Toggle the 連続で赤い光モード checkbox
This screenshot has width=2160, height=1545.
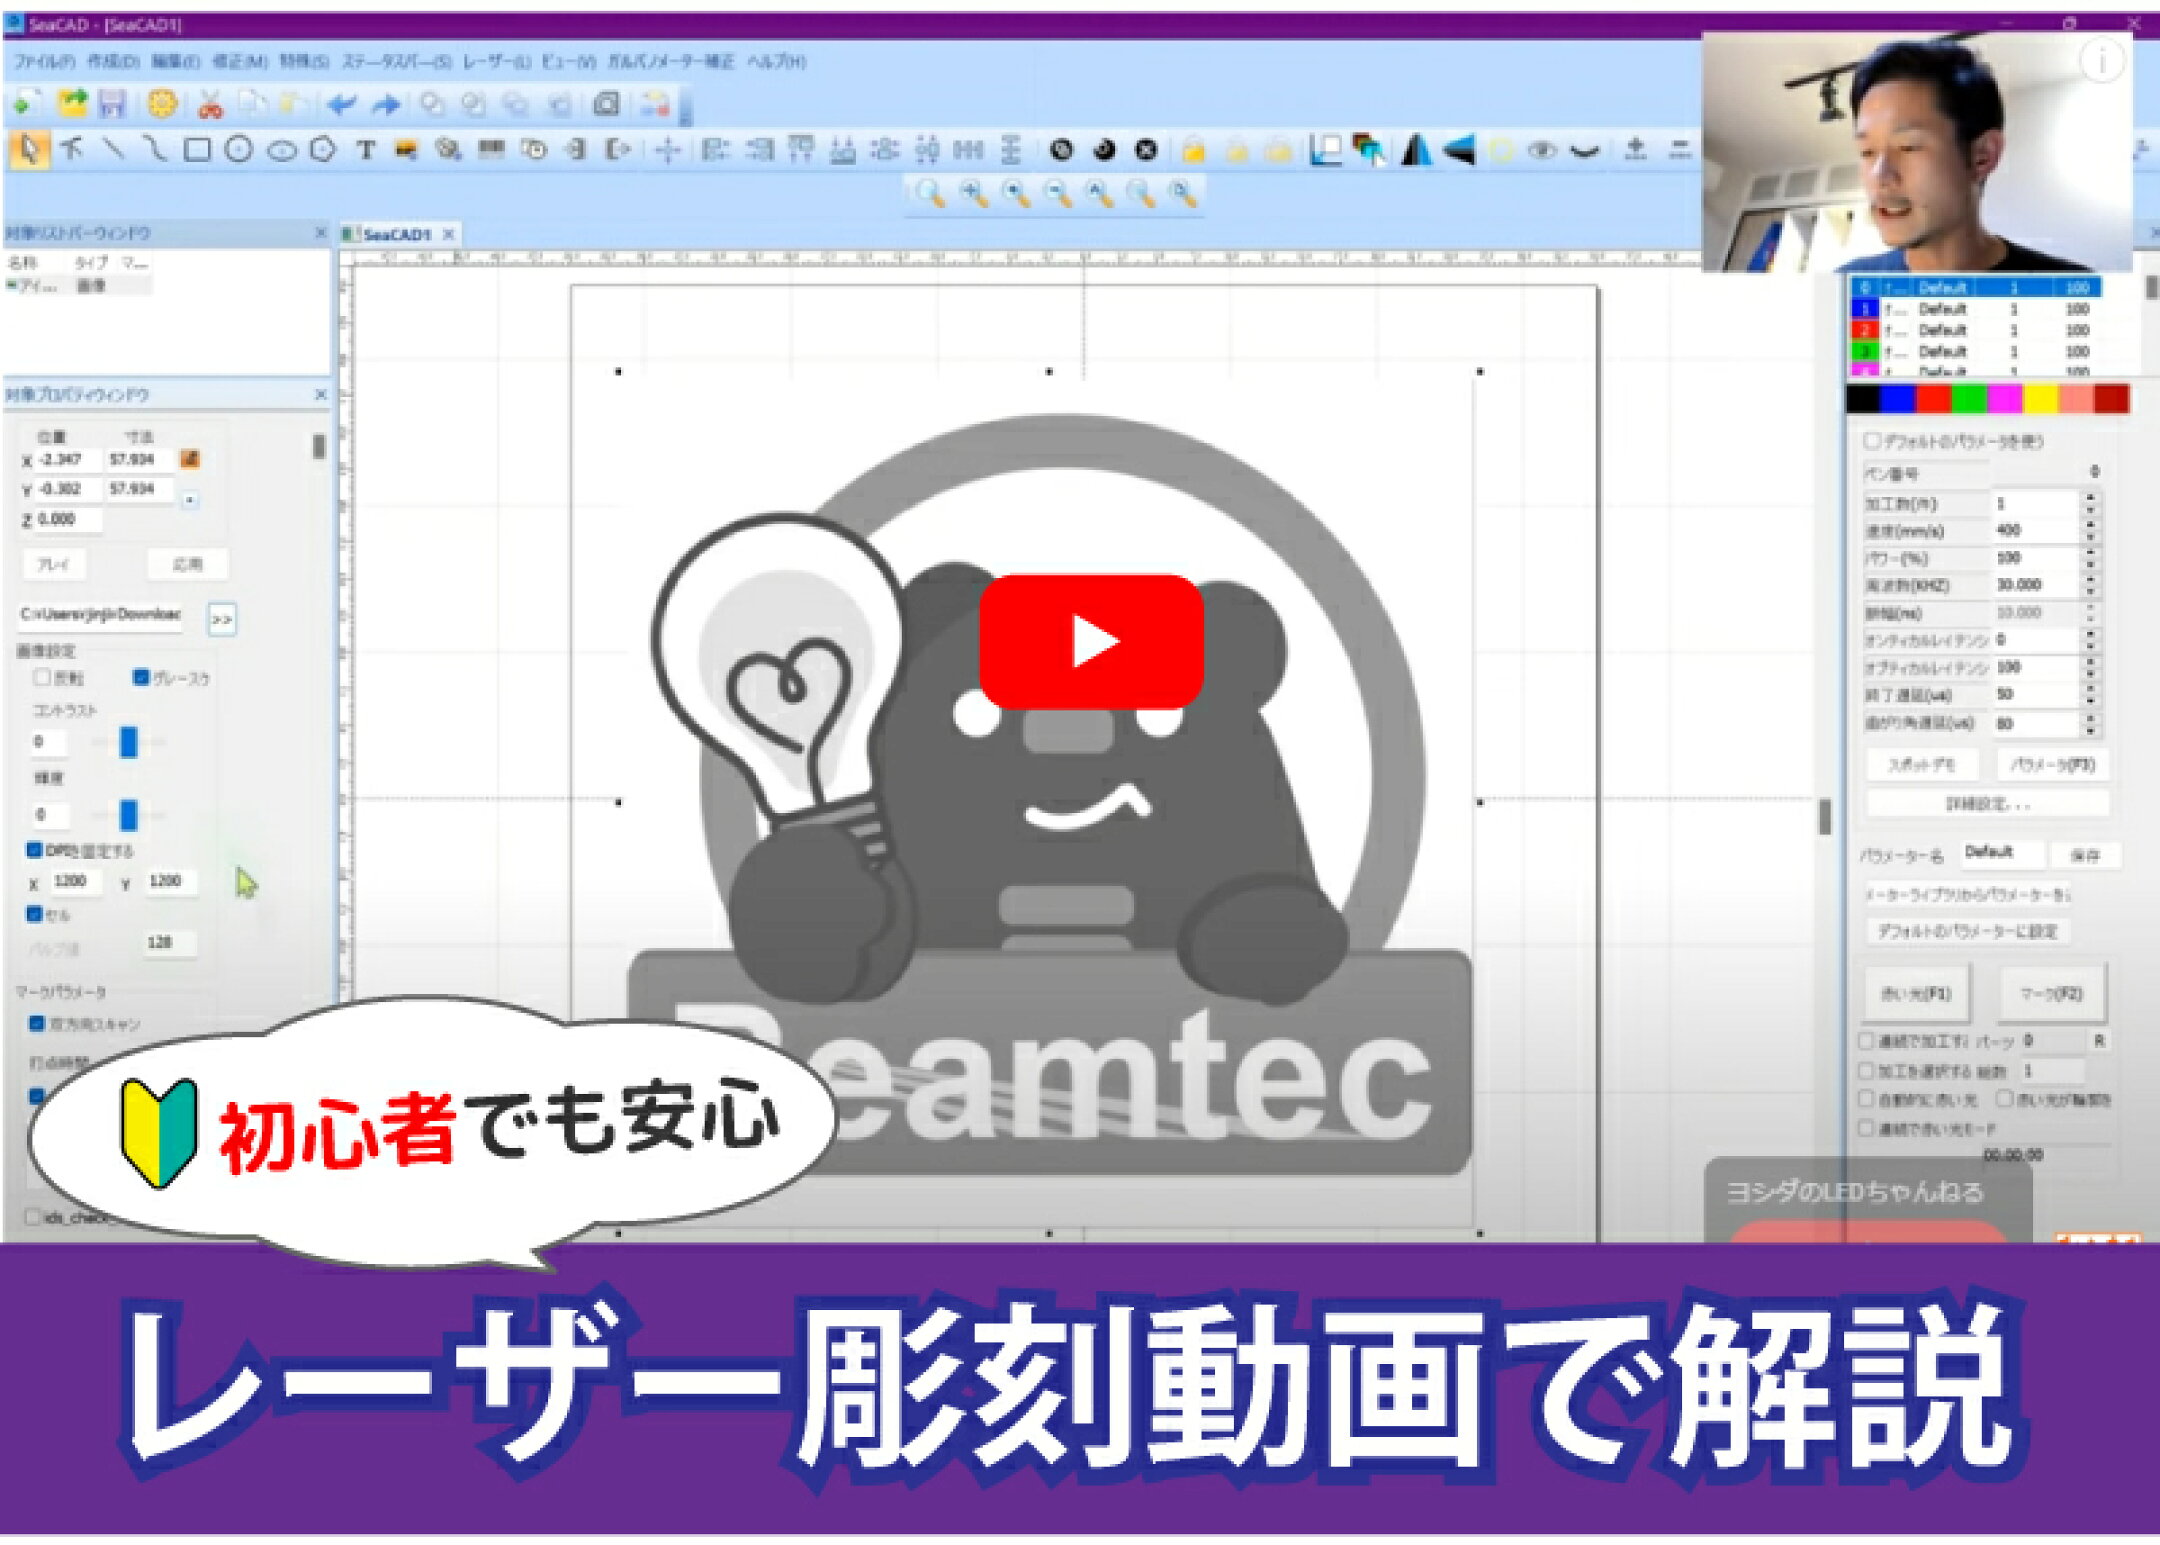pyautogui.click(x=1866, y=1128)
